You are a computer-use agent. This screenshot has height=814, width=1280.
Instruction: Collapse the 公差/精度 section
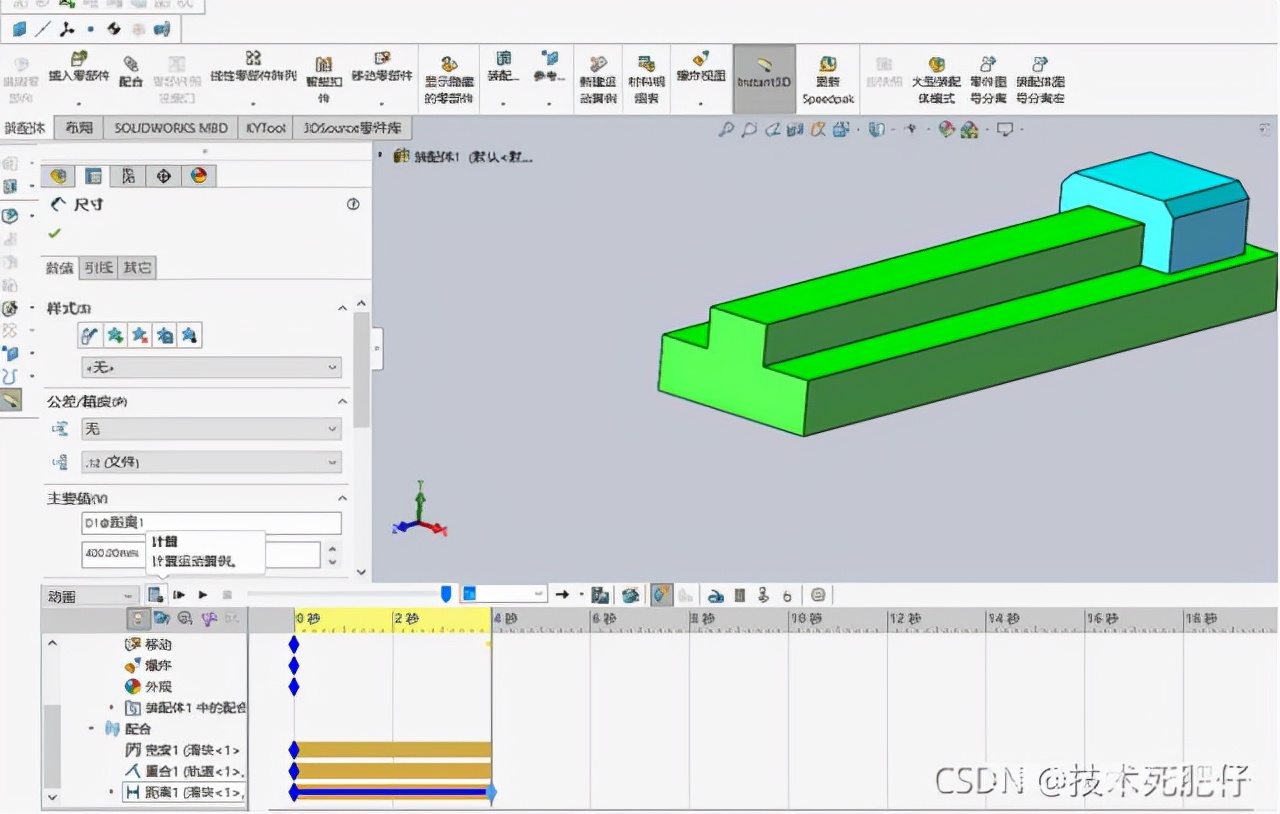[342, 402]
